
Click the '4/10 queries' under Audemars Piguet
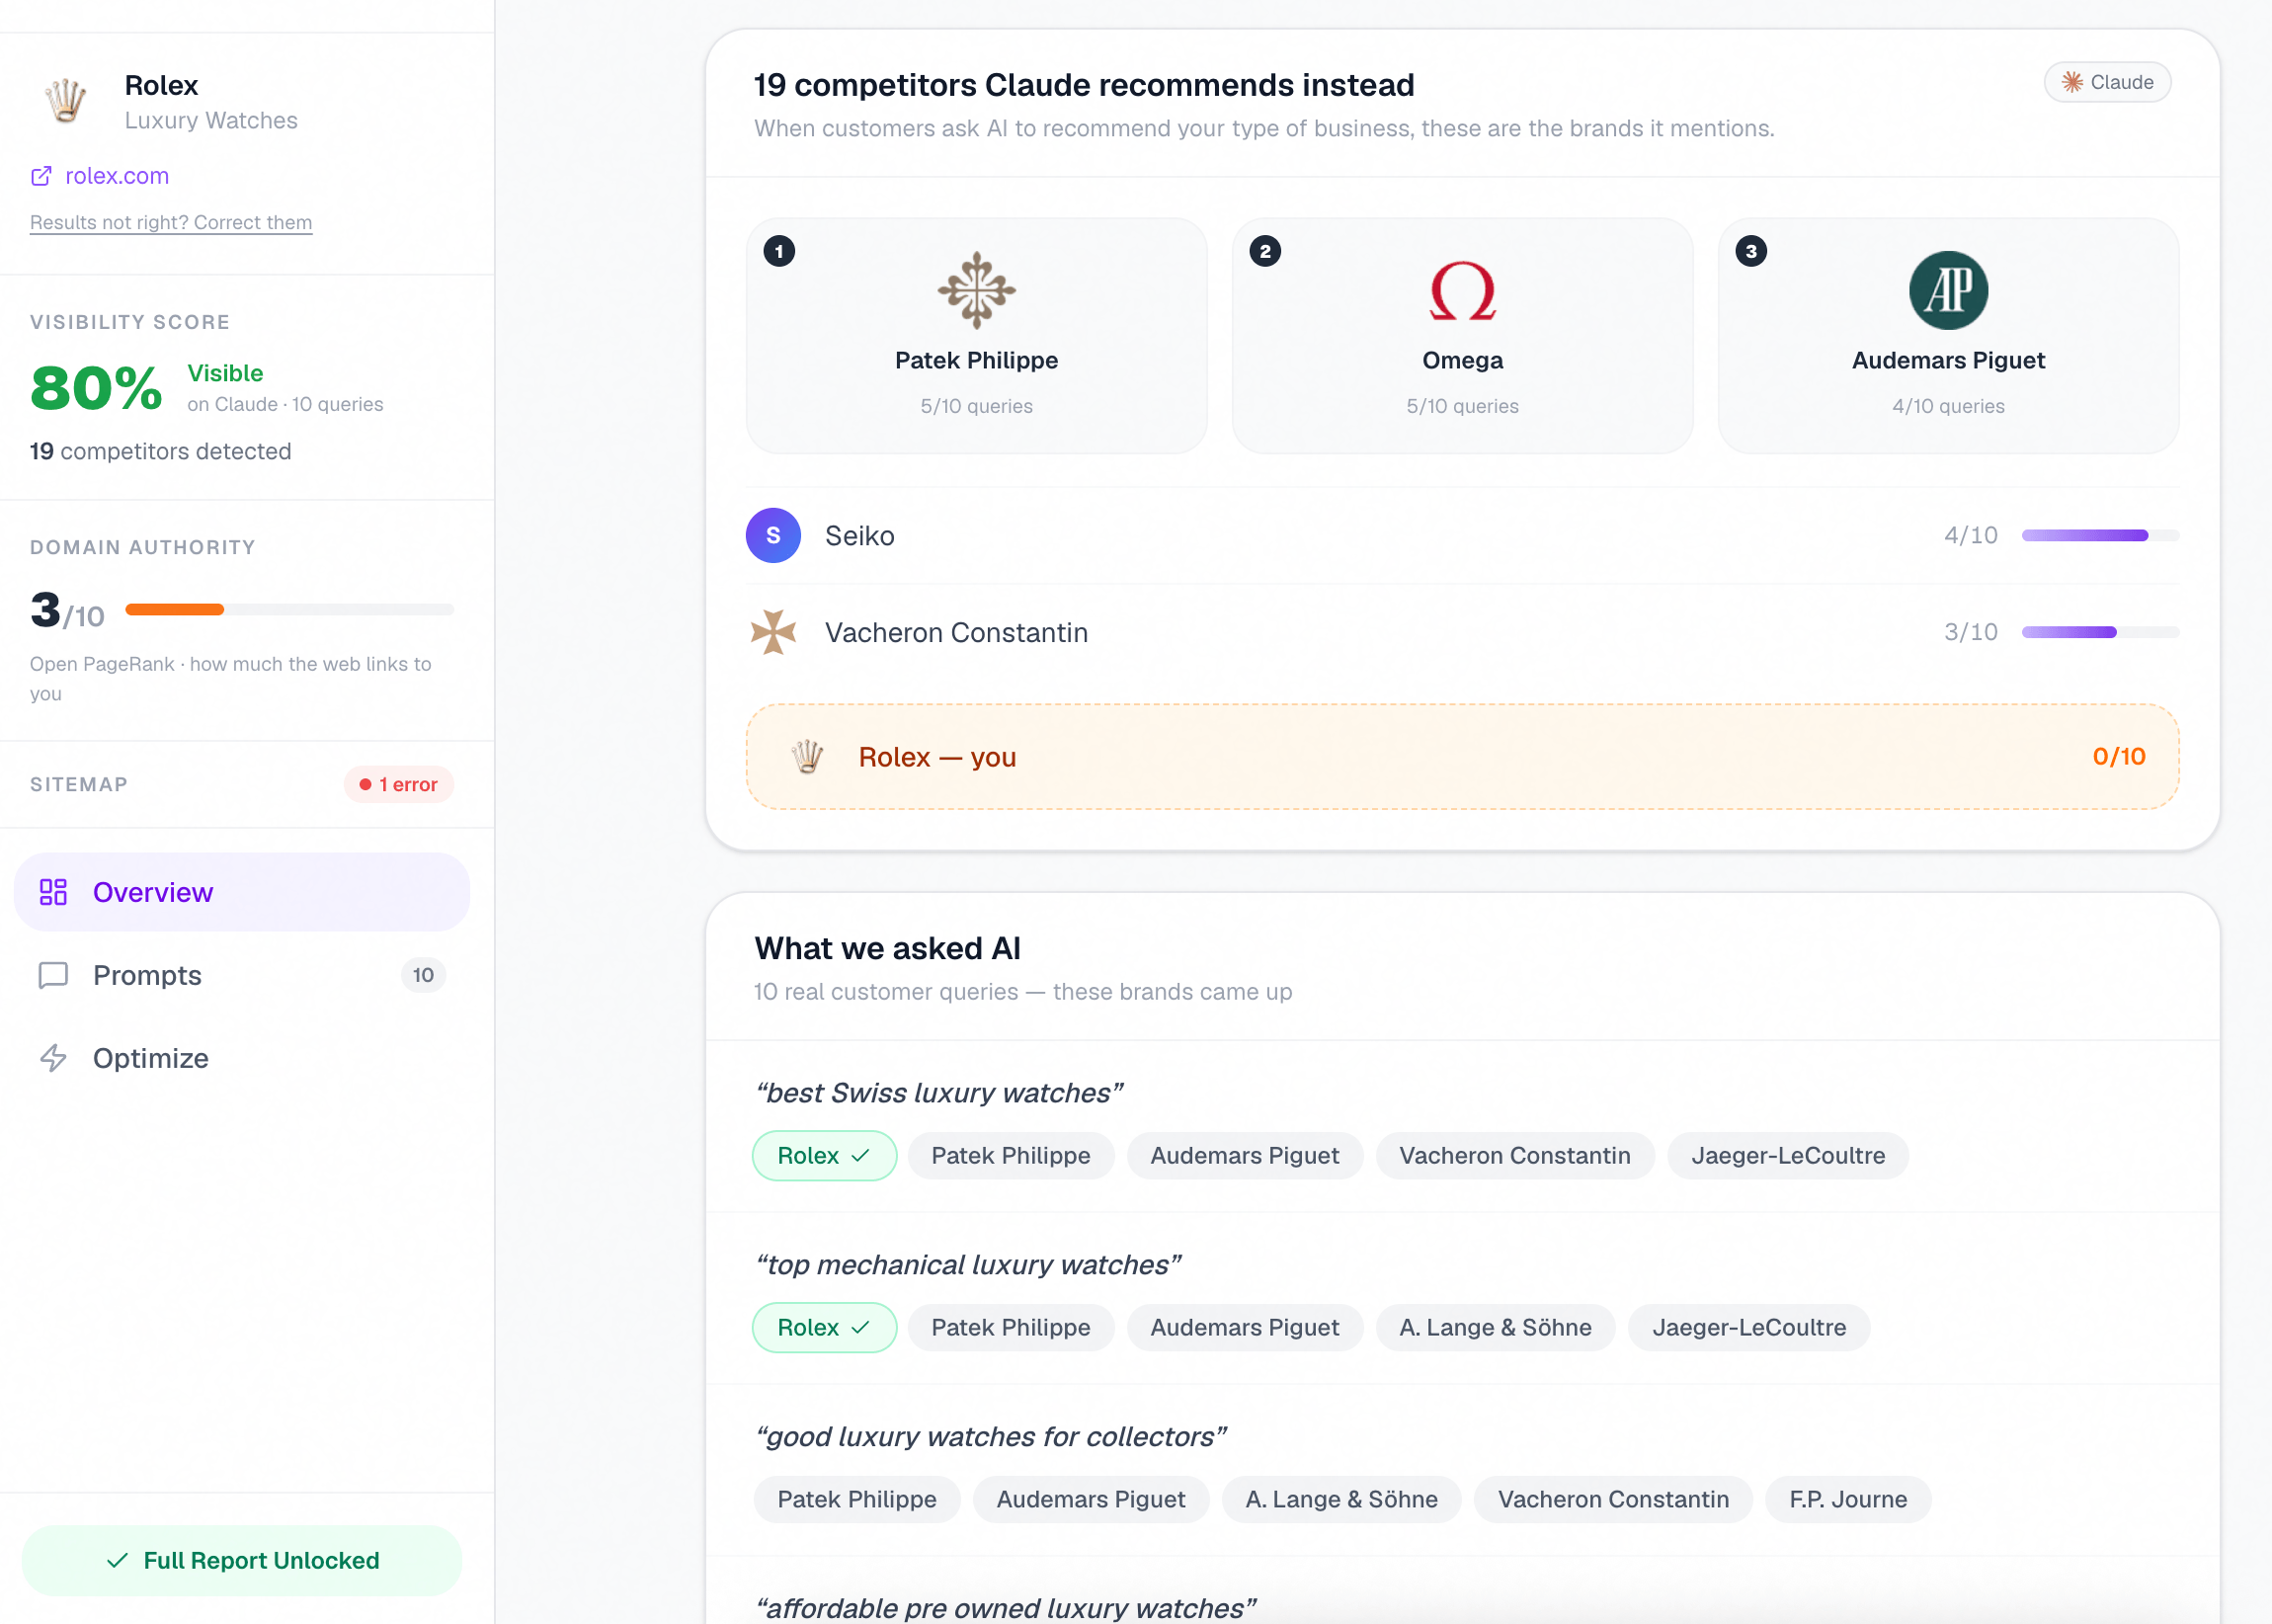1948,406
